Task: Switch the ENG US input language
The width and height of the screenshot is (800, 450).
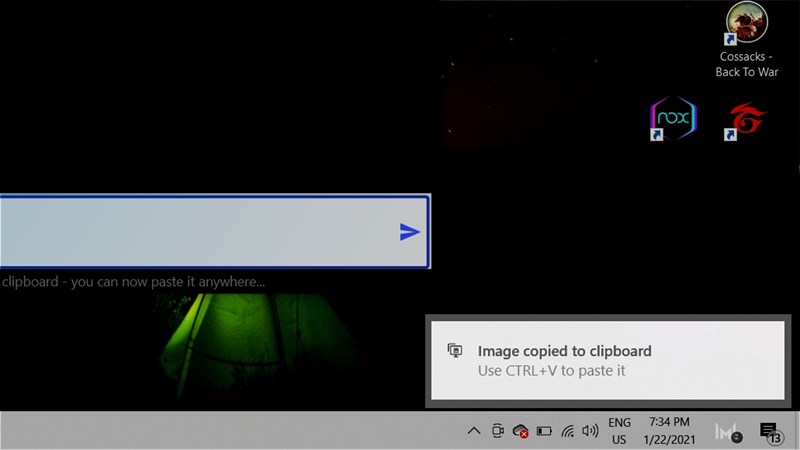Action: click(619, 431)
